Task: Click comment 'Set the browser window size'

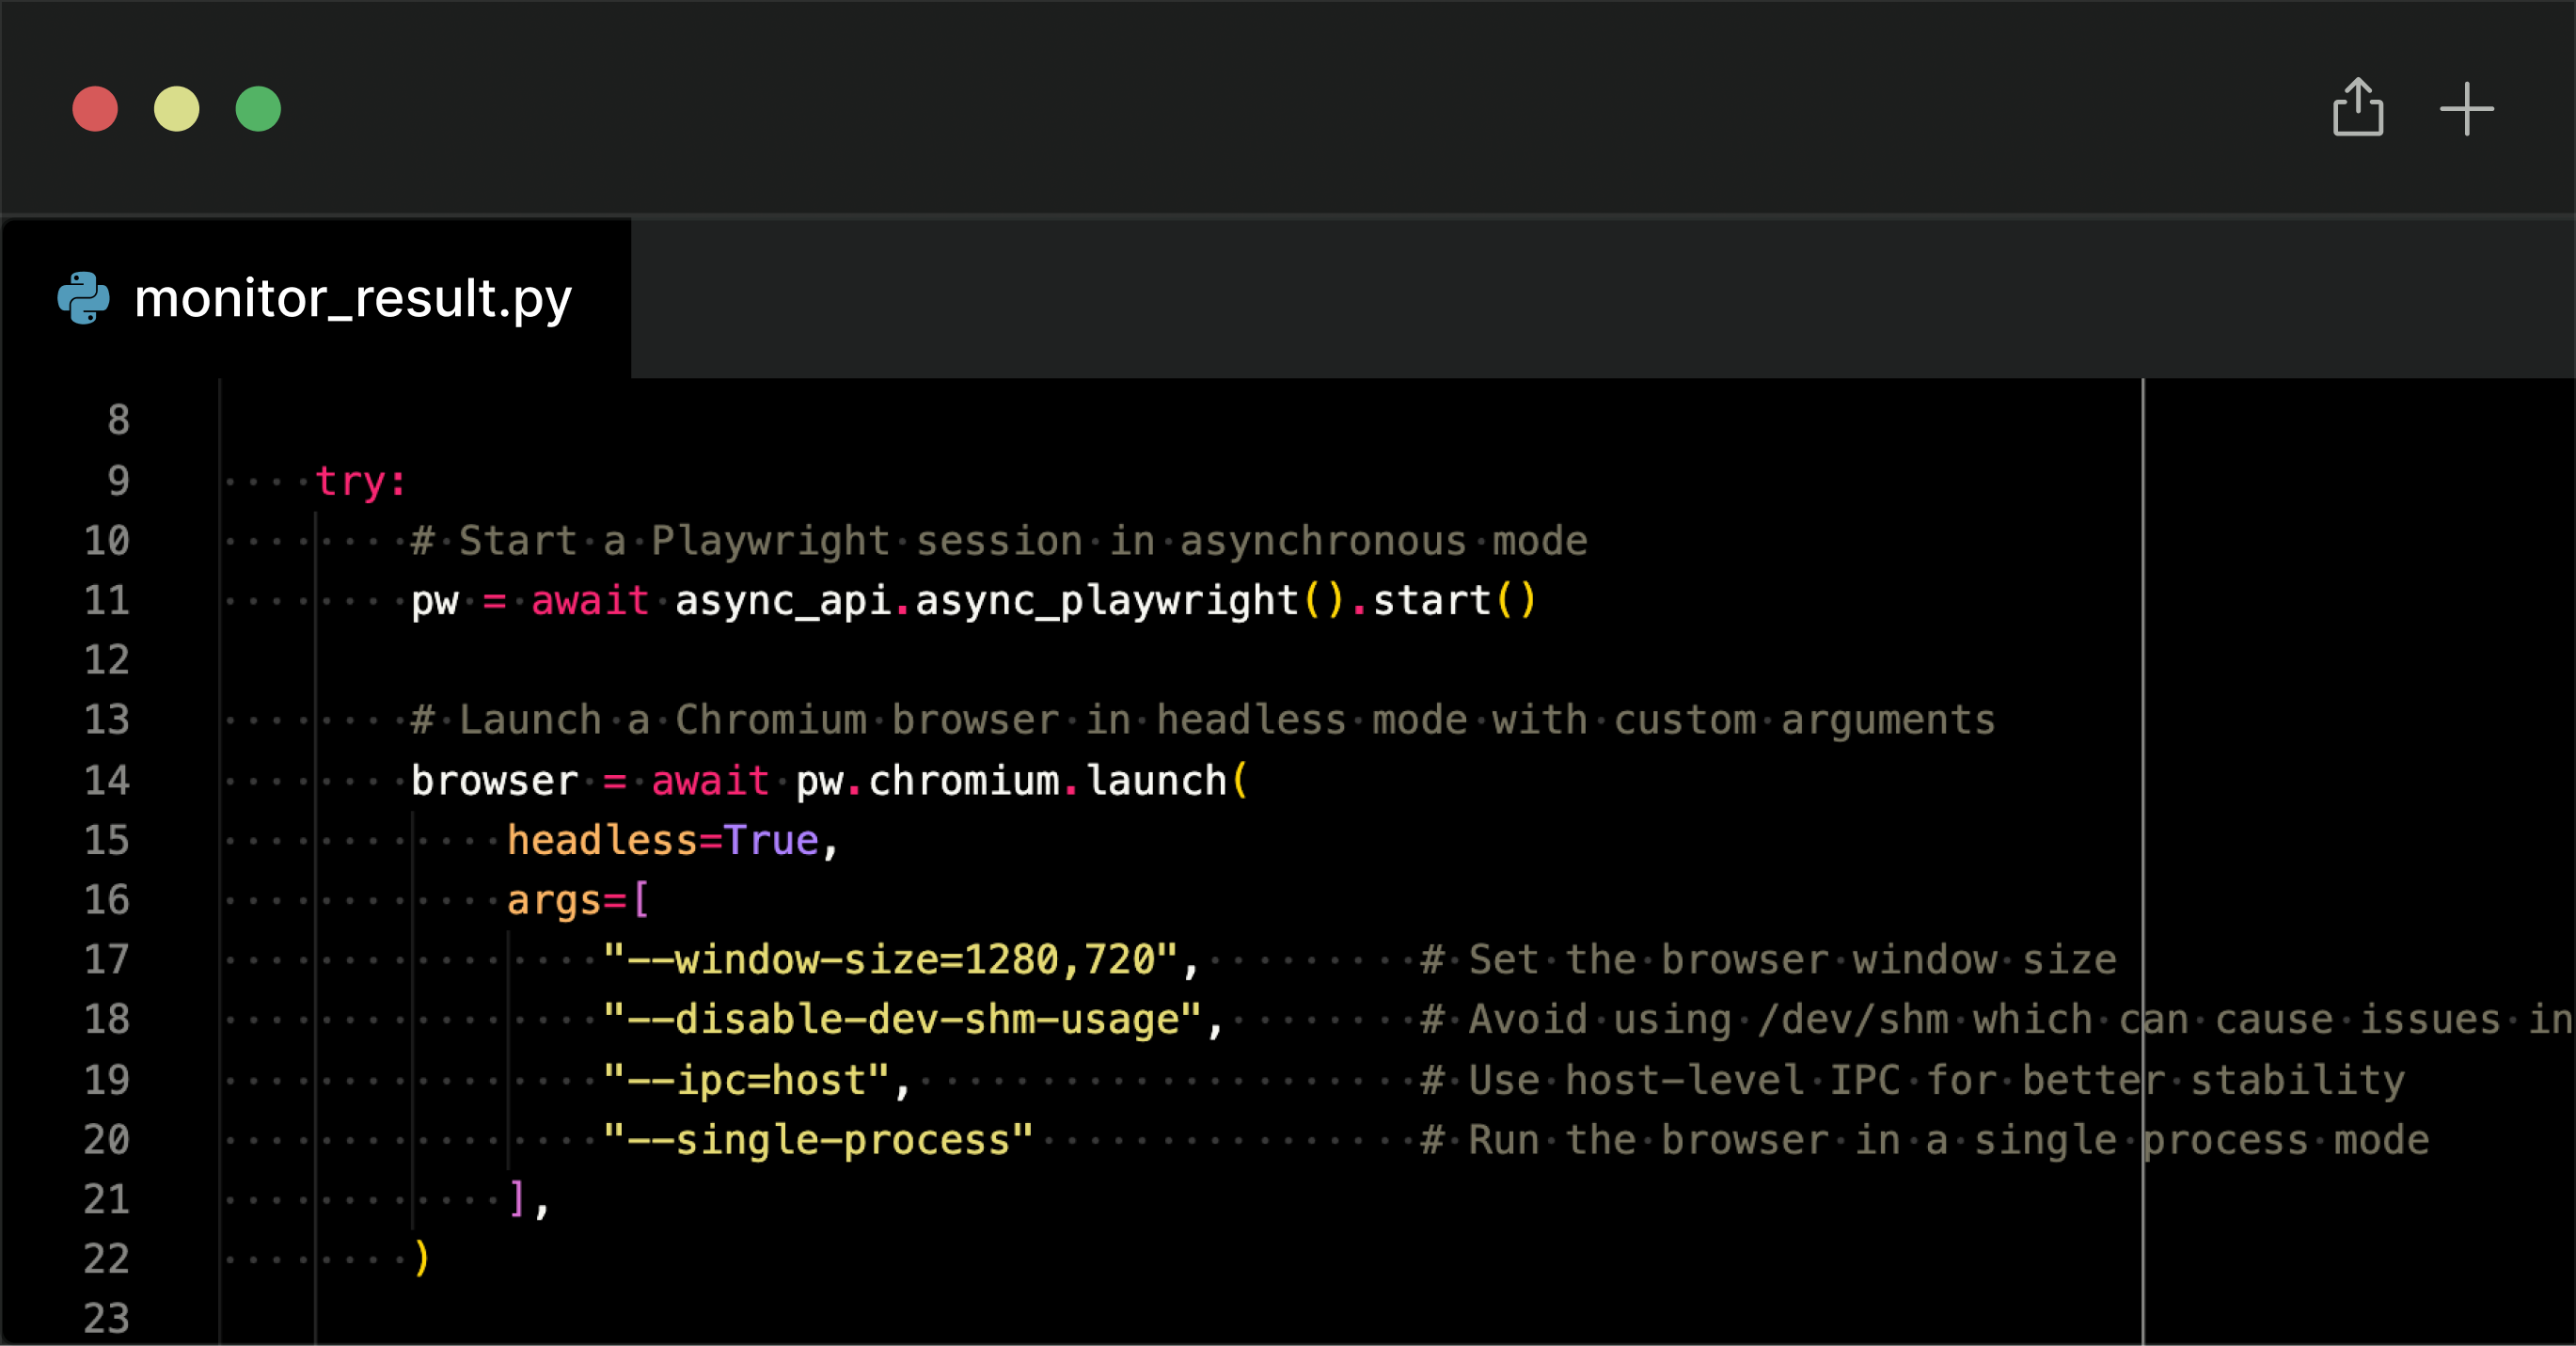Action: coord(1768,960)
